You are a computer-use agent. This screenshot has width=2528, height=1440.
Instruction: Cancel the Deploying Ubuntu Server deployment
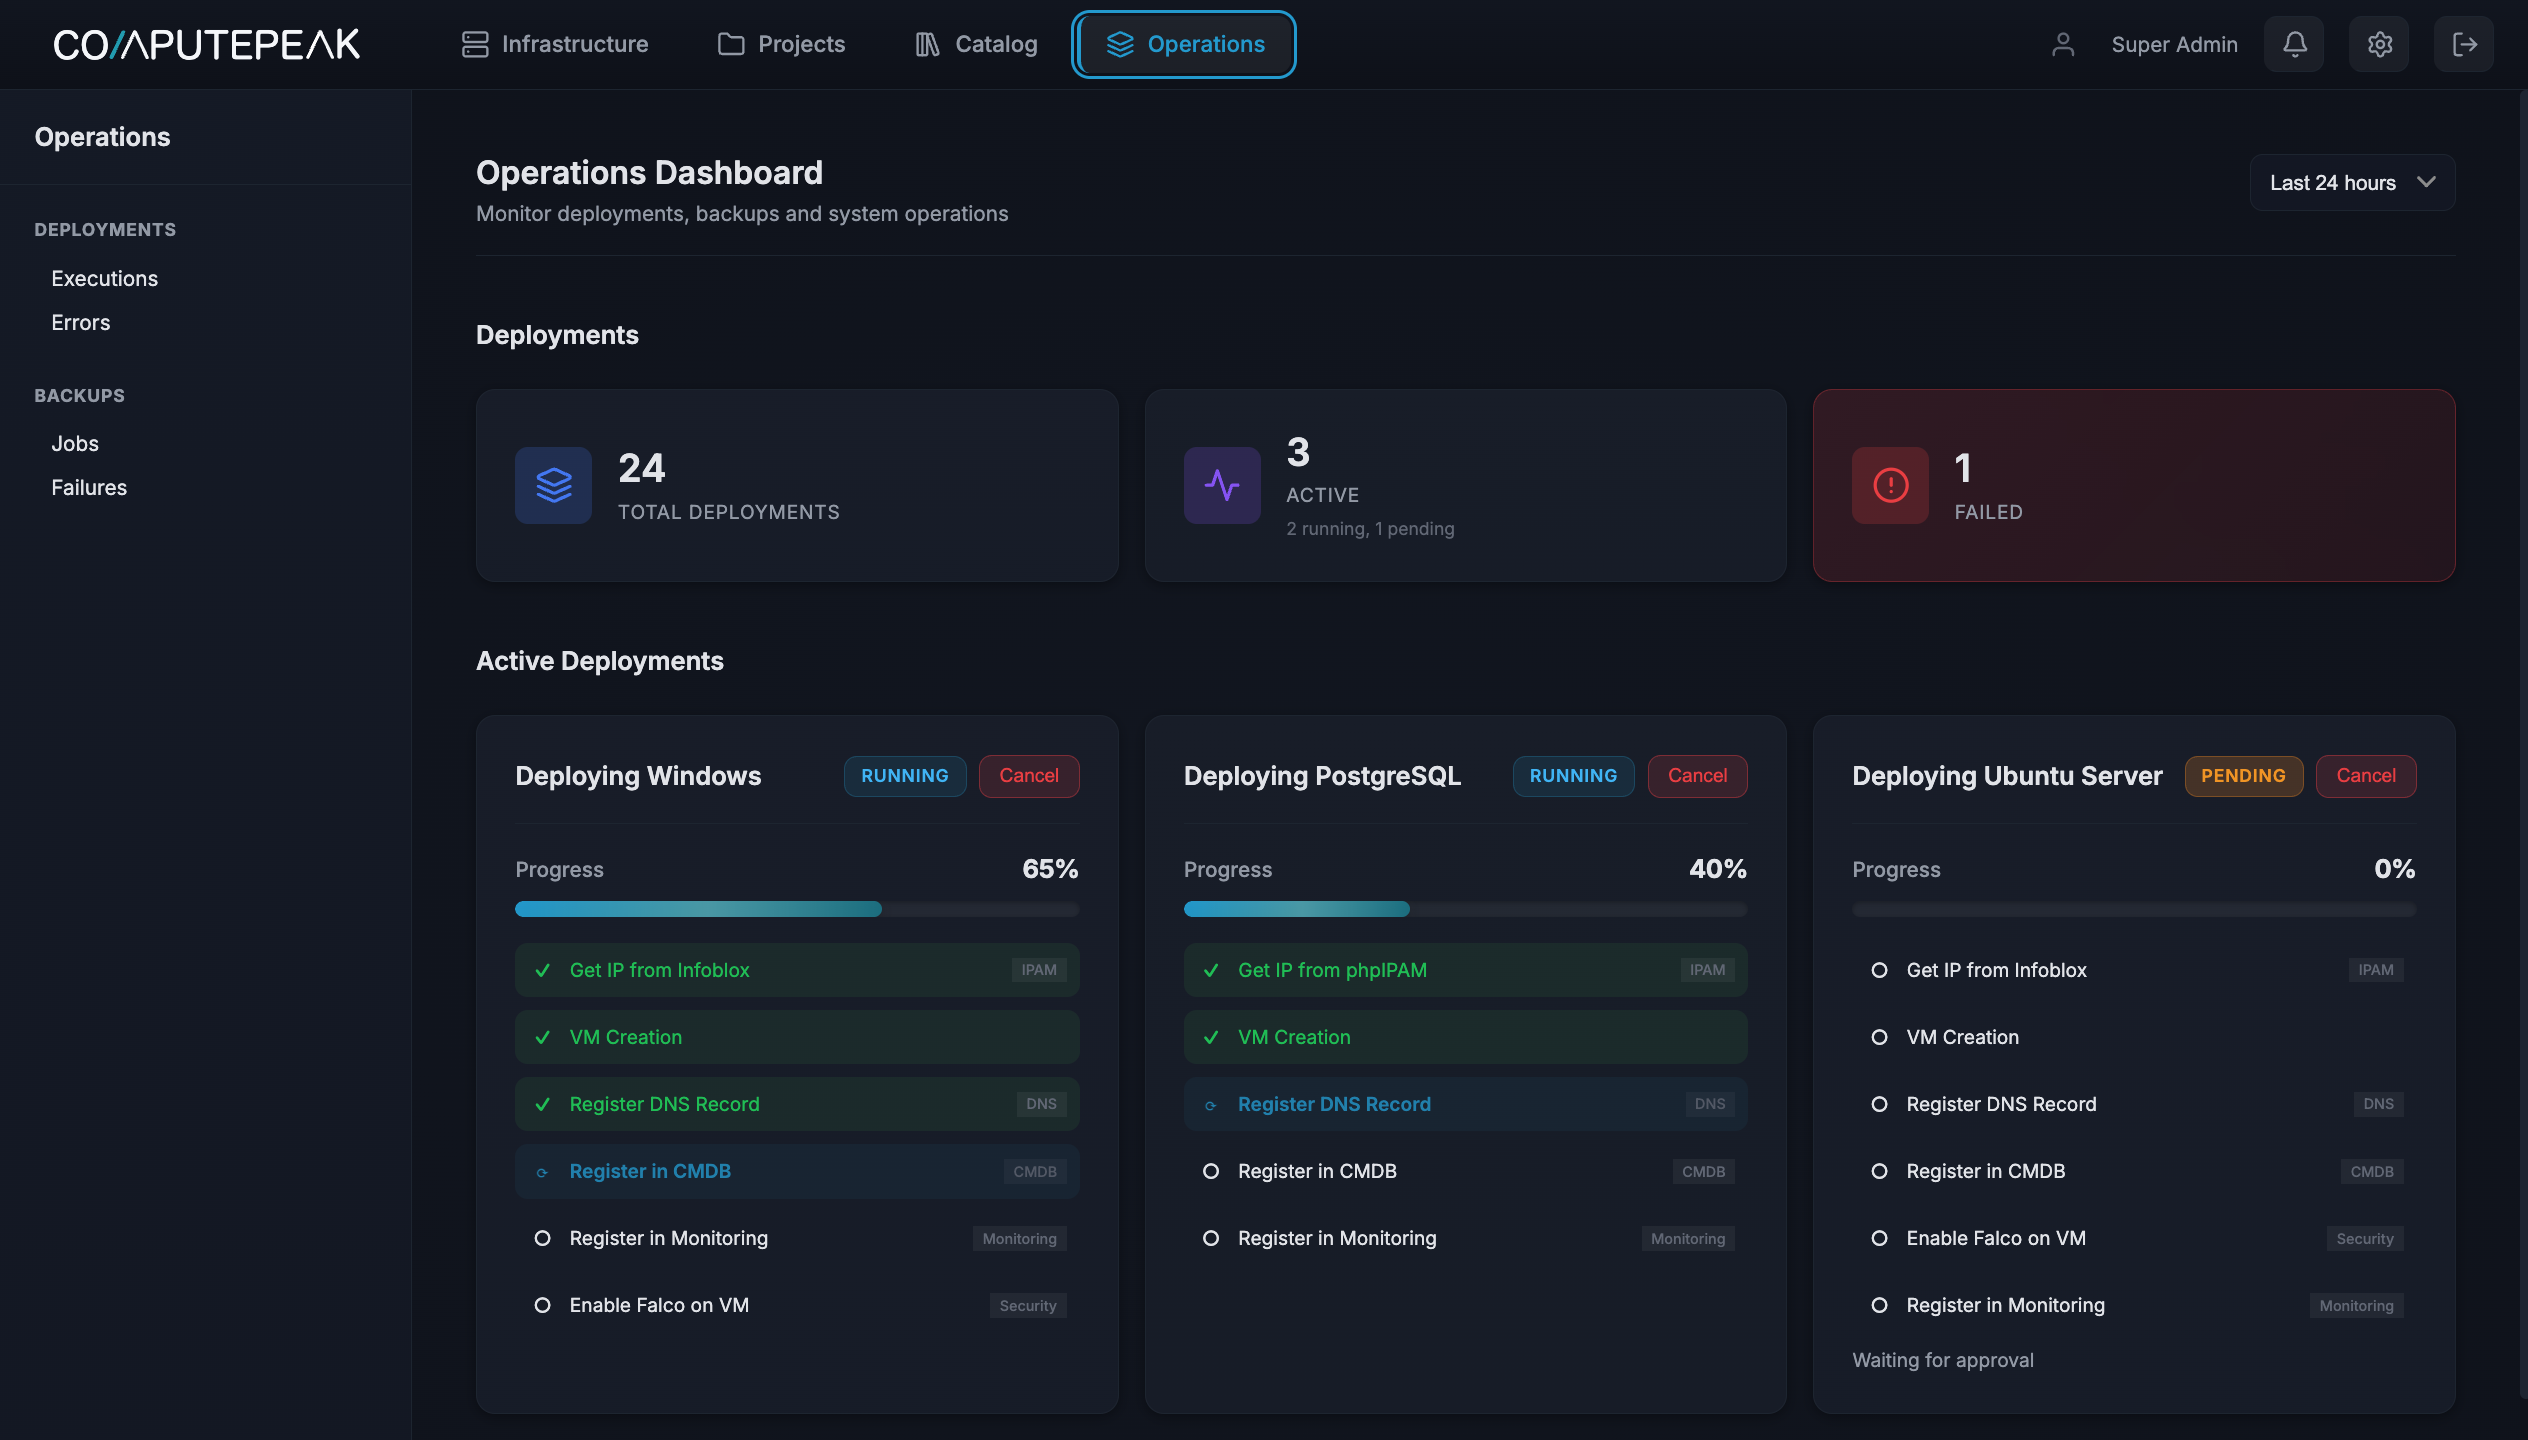2366,776
